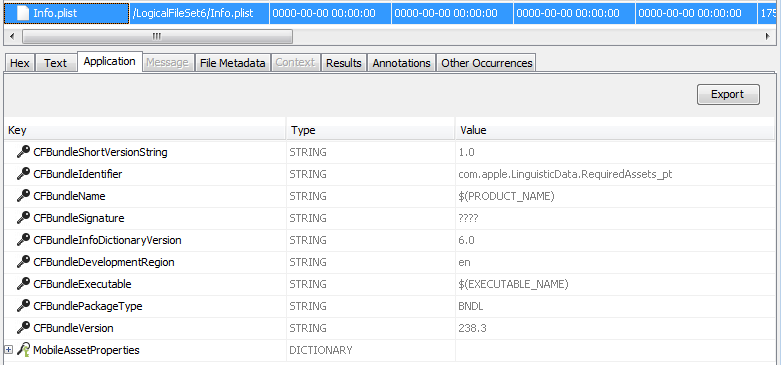Screen dimensions: 781x365
Task: Click the /LogicalFileSet6/Info.plist path cell
Action: [200, 13]
